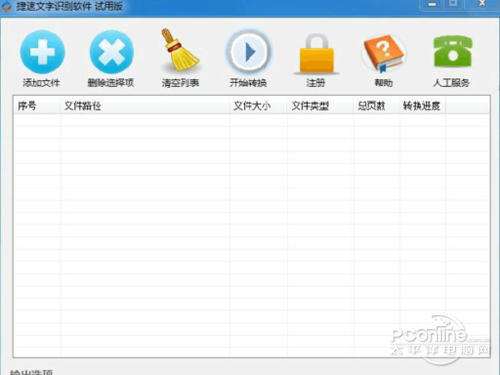Click the app logo in title bar
This screenshot has height=375, width=500.
pos(6,6)
